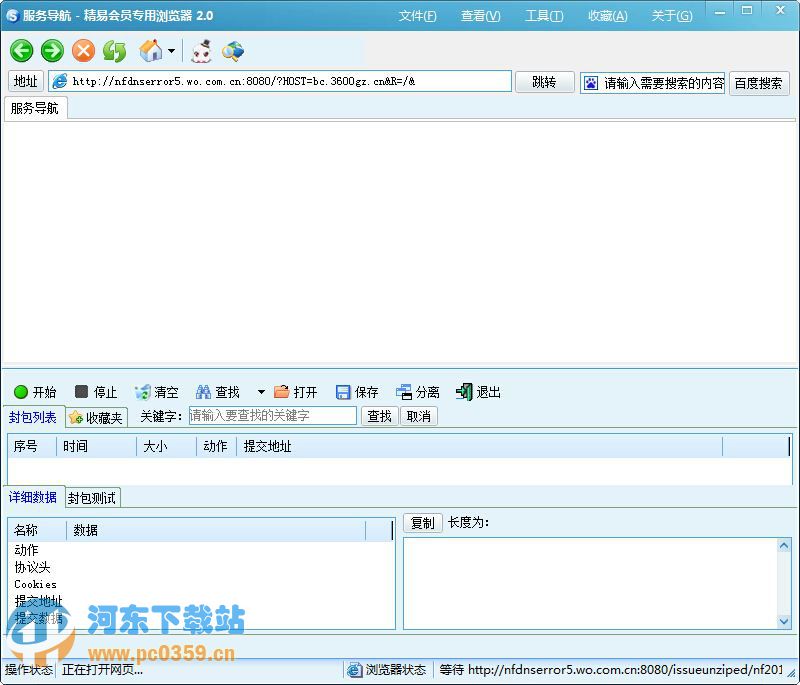Start packet capture with 开始 button
This screenshot has height=685, width=800.
pos(35,392)
